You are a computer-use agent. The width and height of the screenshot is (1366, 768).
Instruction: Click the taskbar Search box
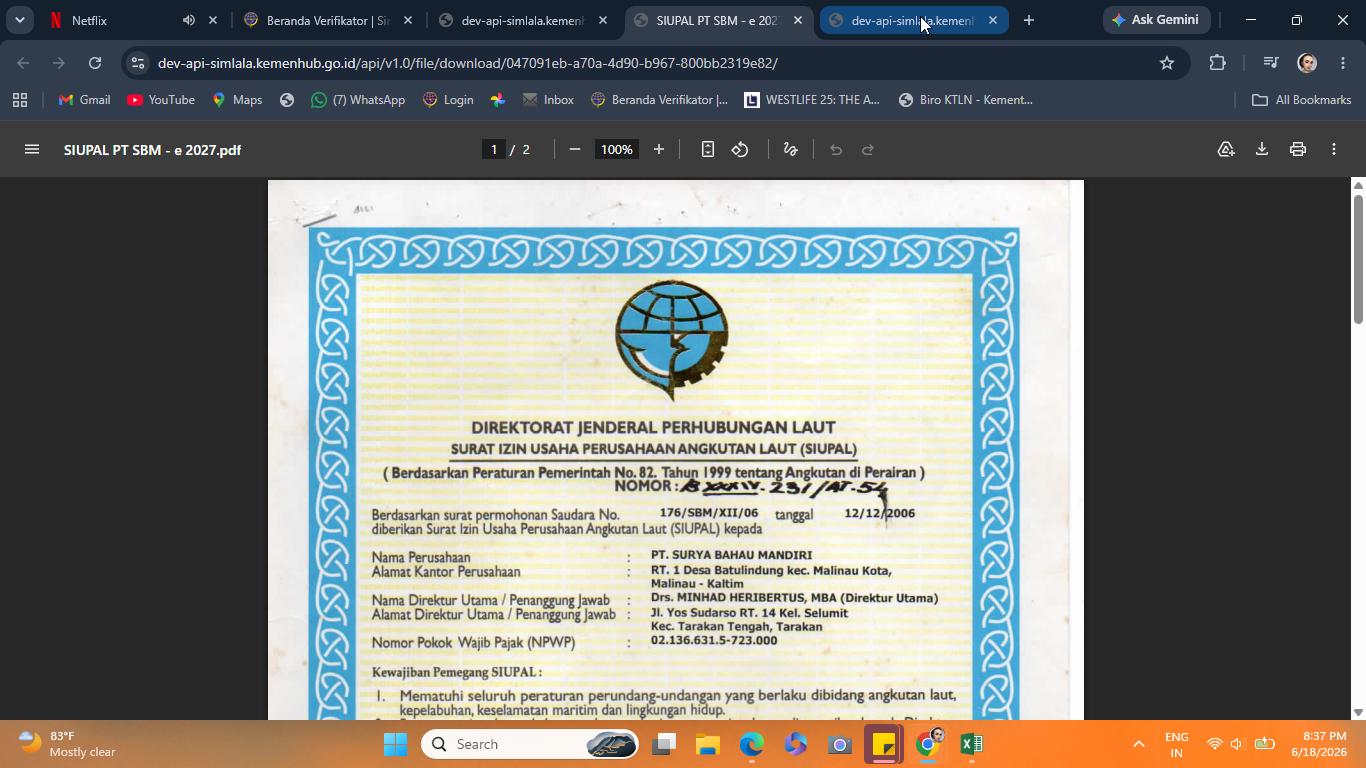pos(530,744)
